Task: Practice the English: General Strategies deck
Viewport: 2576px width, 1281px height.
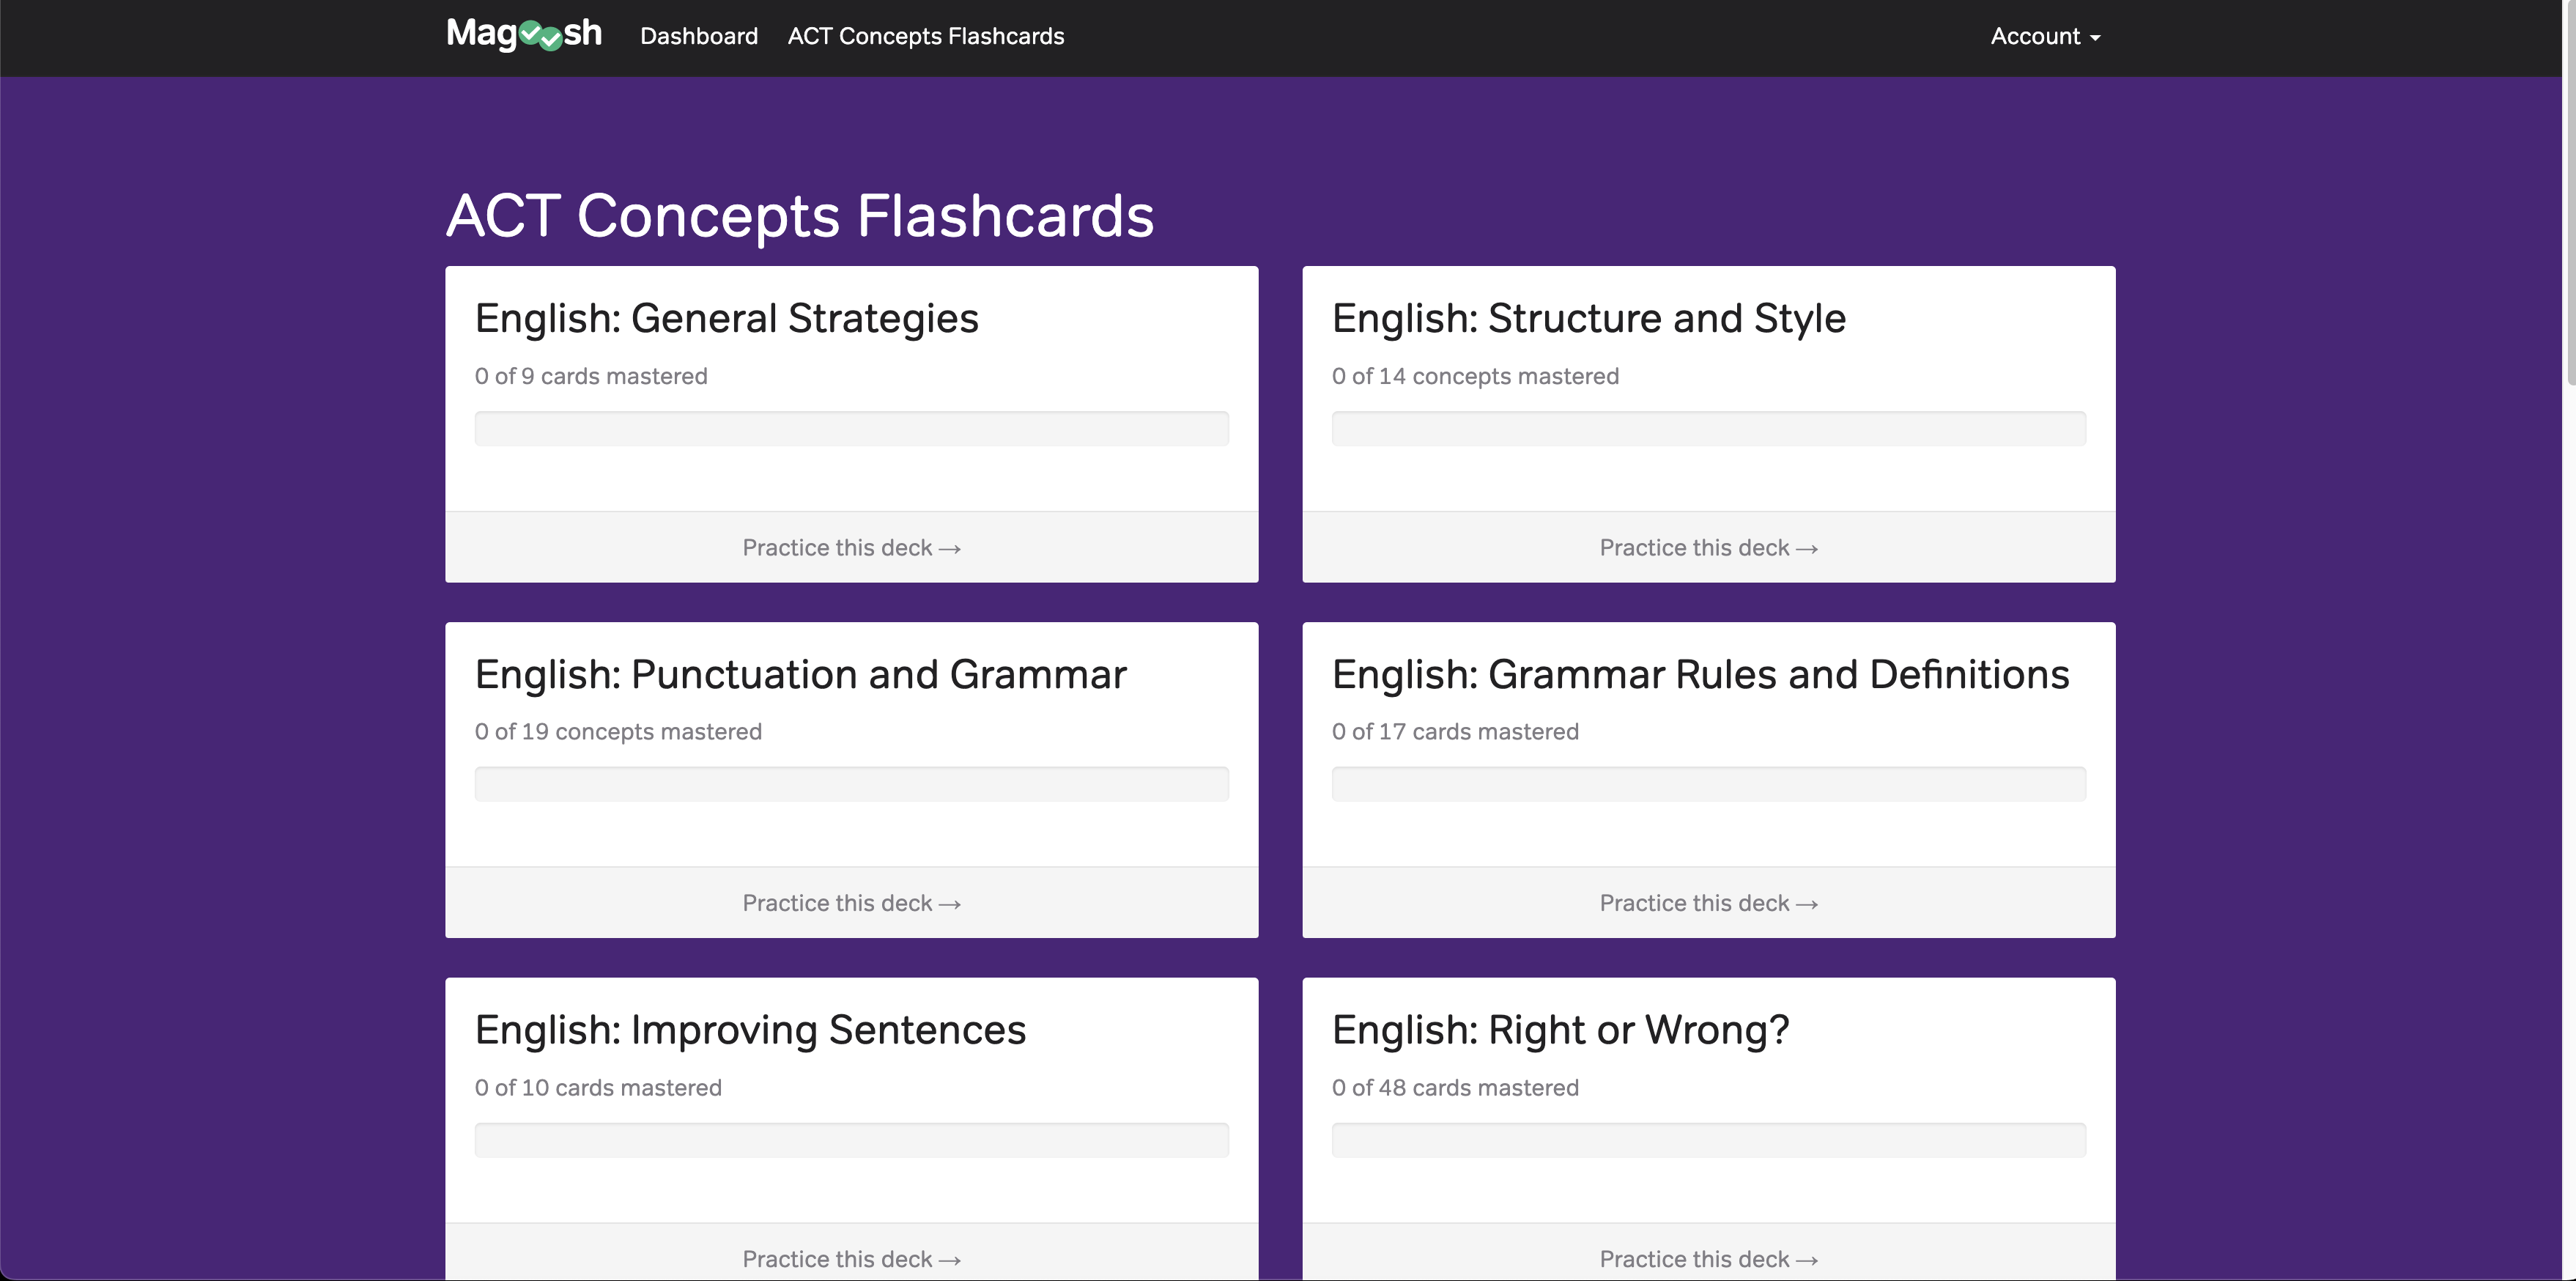Action: (x=851, y=548)
